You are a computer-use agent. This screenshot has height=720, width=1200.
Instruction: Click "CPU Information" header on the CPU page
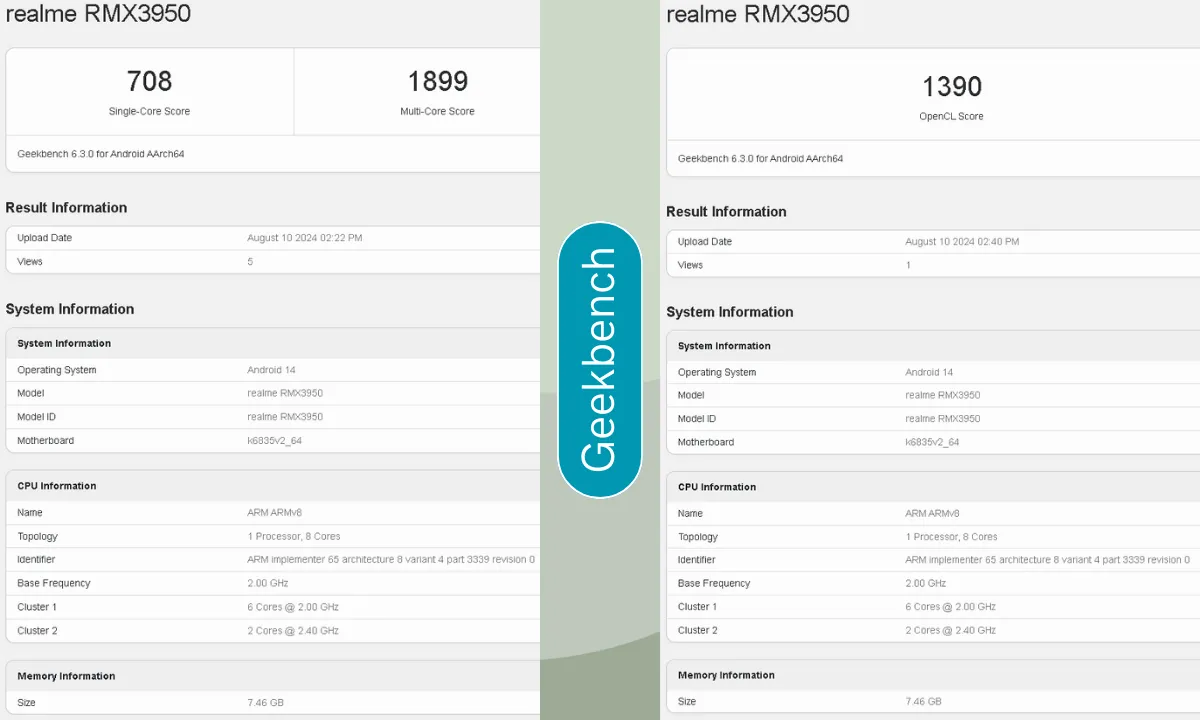(x=57, y=486)
